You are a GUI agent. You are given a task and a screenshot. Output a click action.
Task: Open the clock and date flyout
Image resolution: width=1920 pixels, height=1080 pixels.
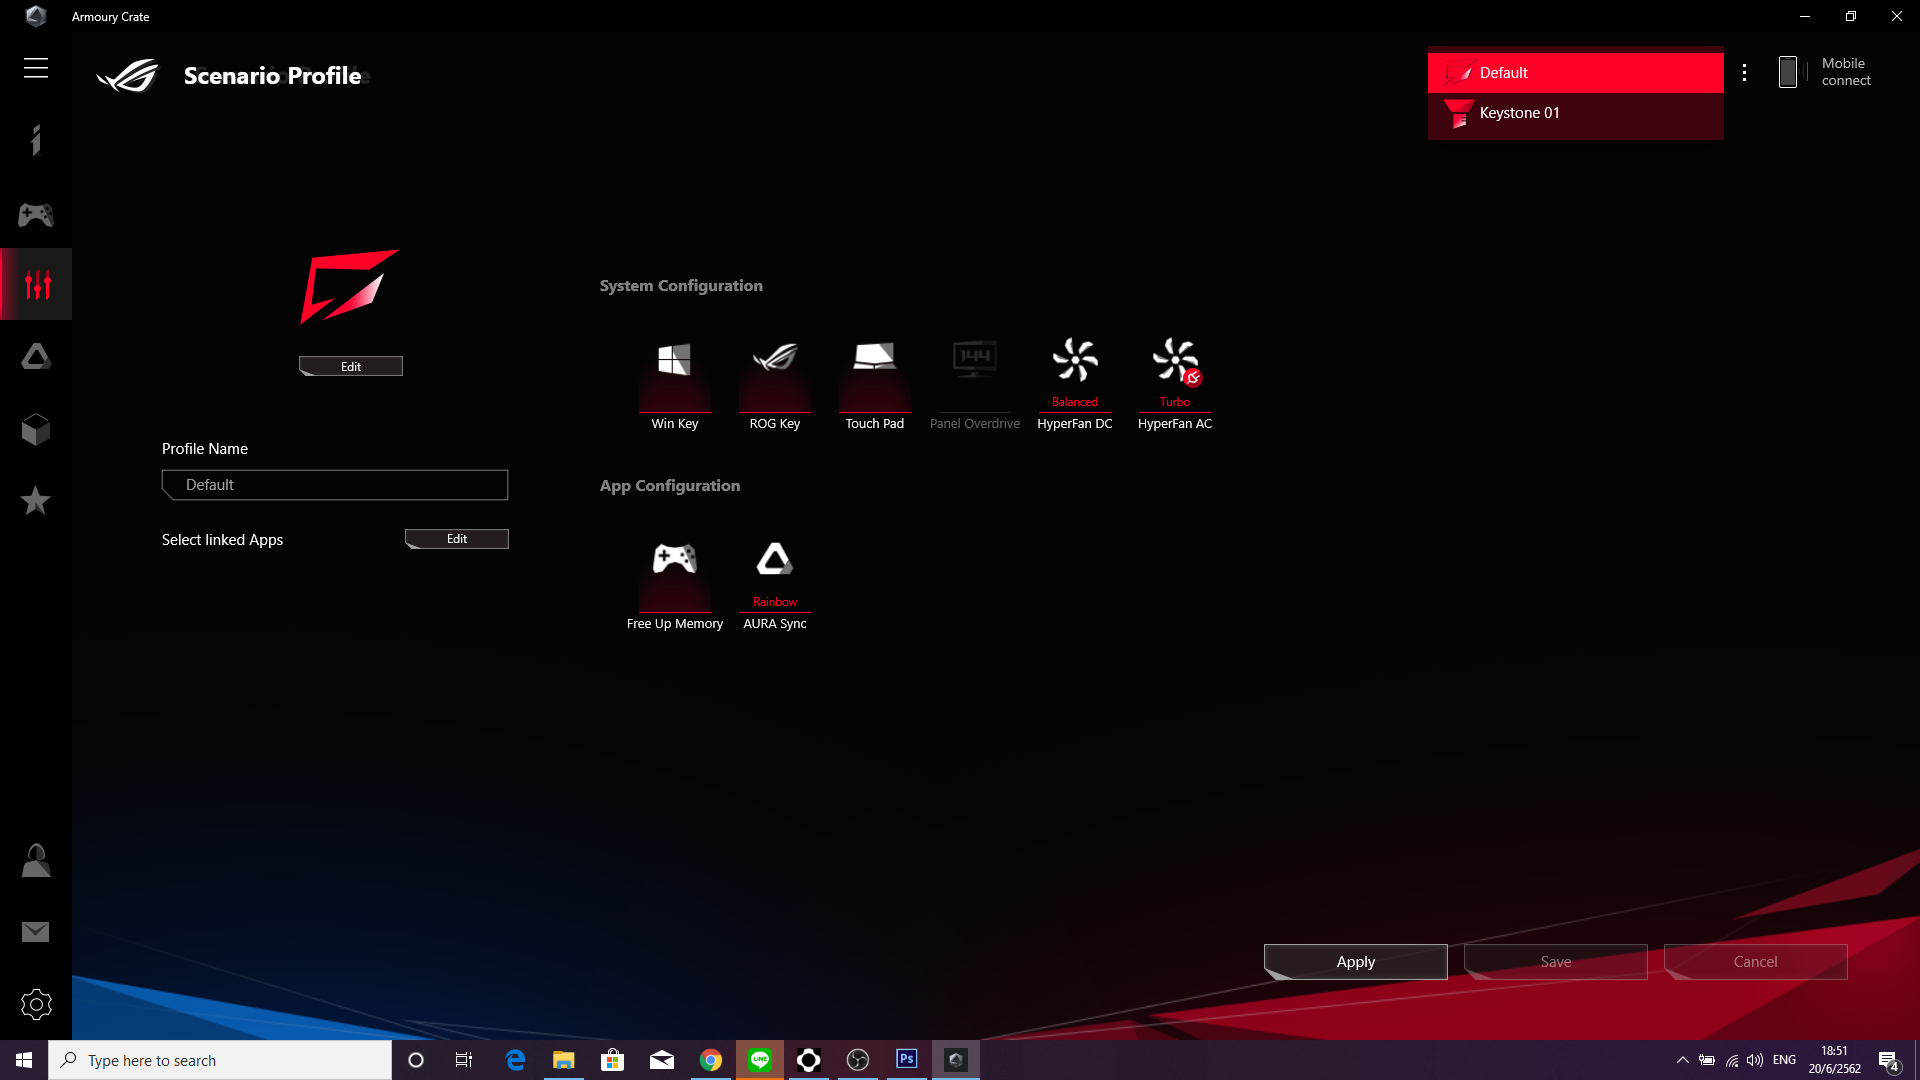point(1835,1060)
